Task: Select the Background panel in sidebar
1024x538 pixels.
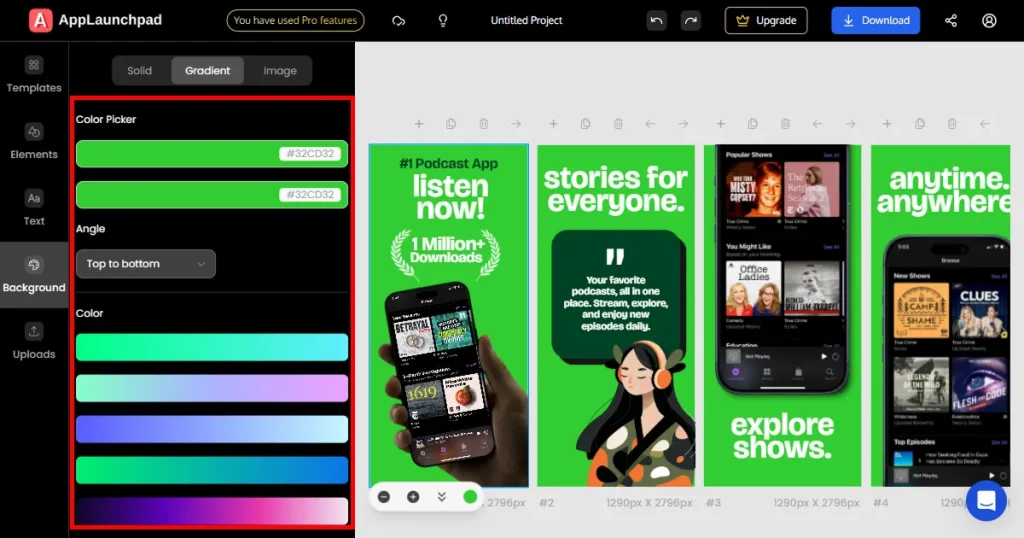Action: [34, 275]
